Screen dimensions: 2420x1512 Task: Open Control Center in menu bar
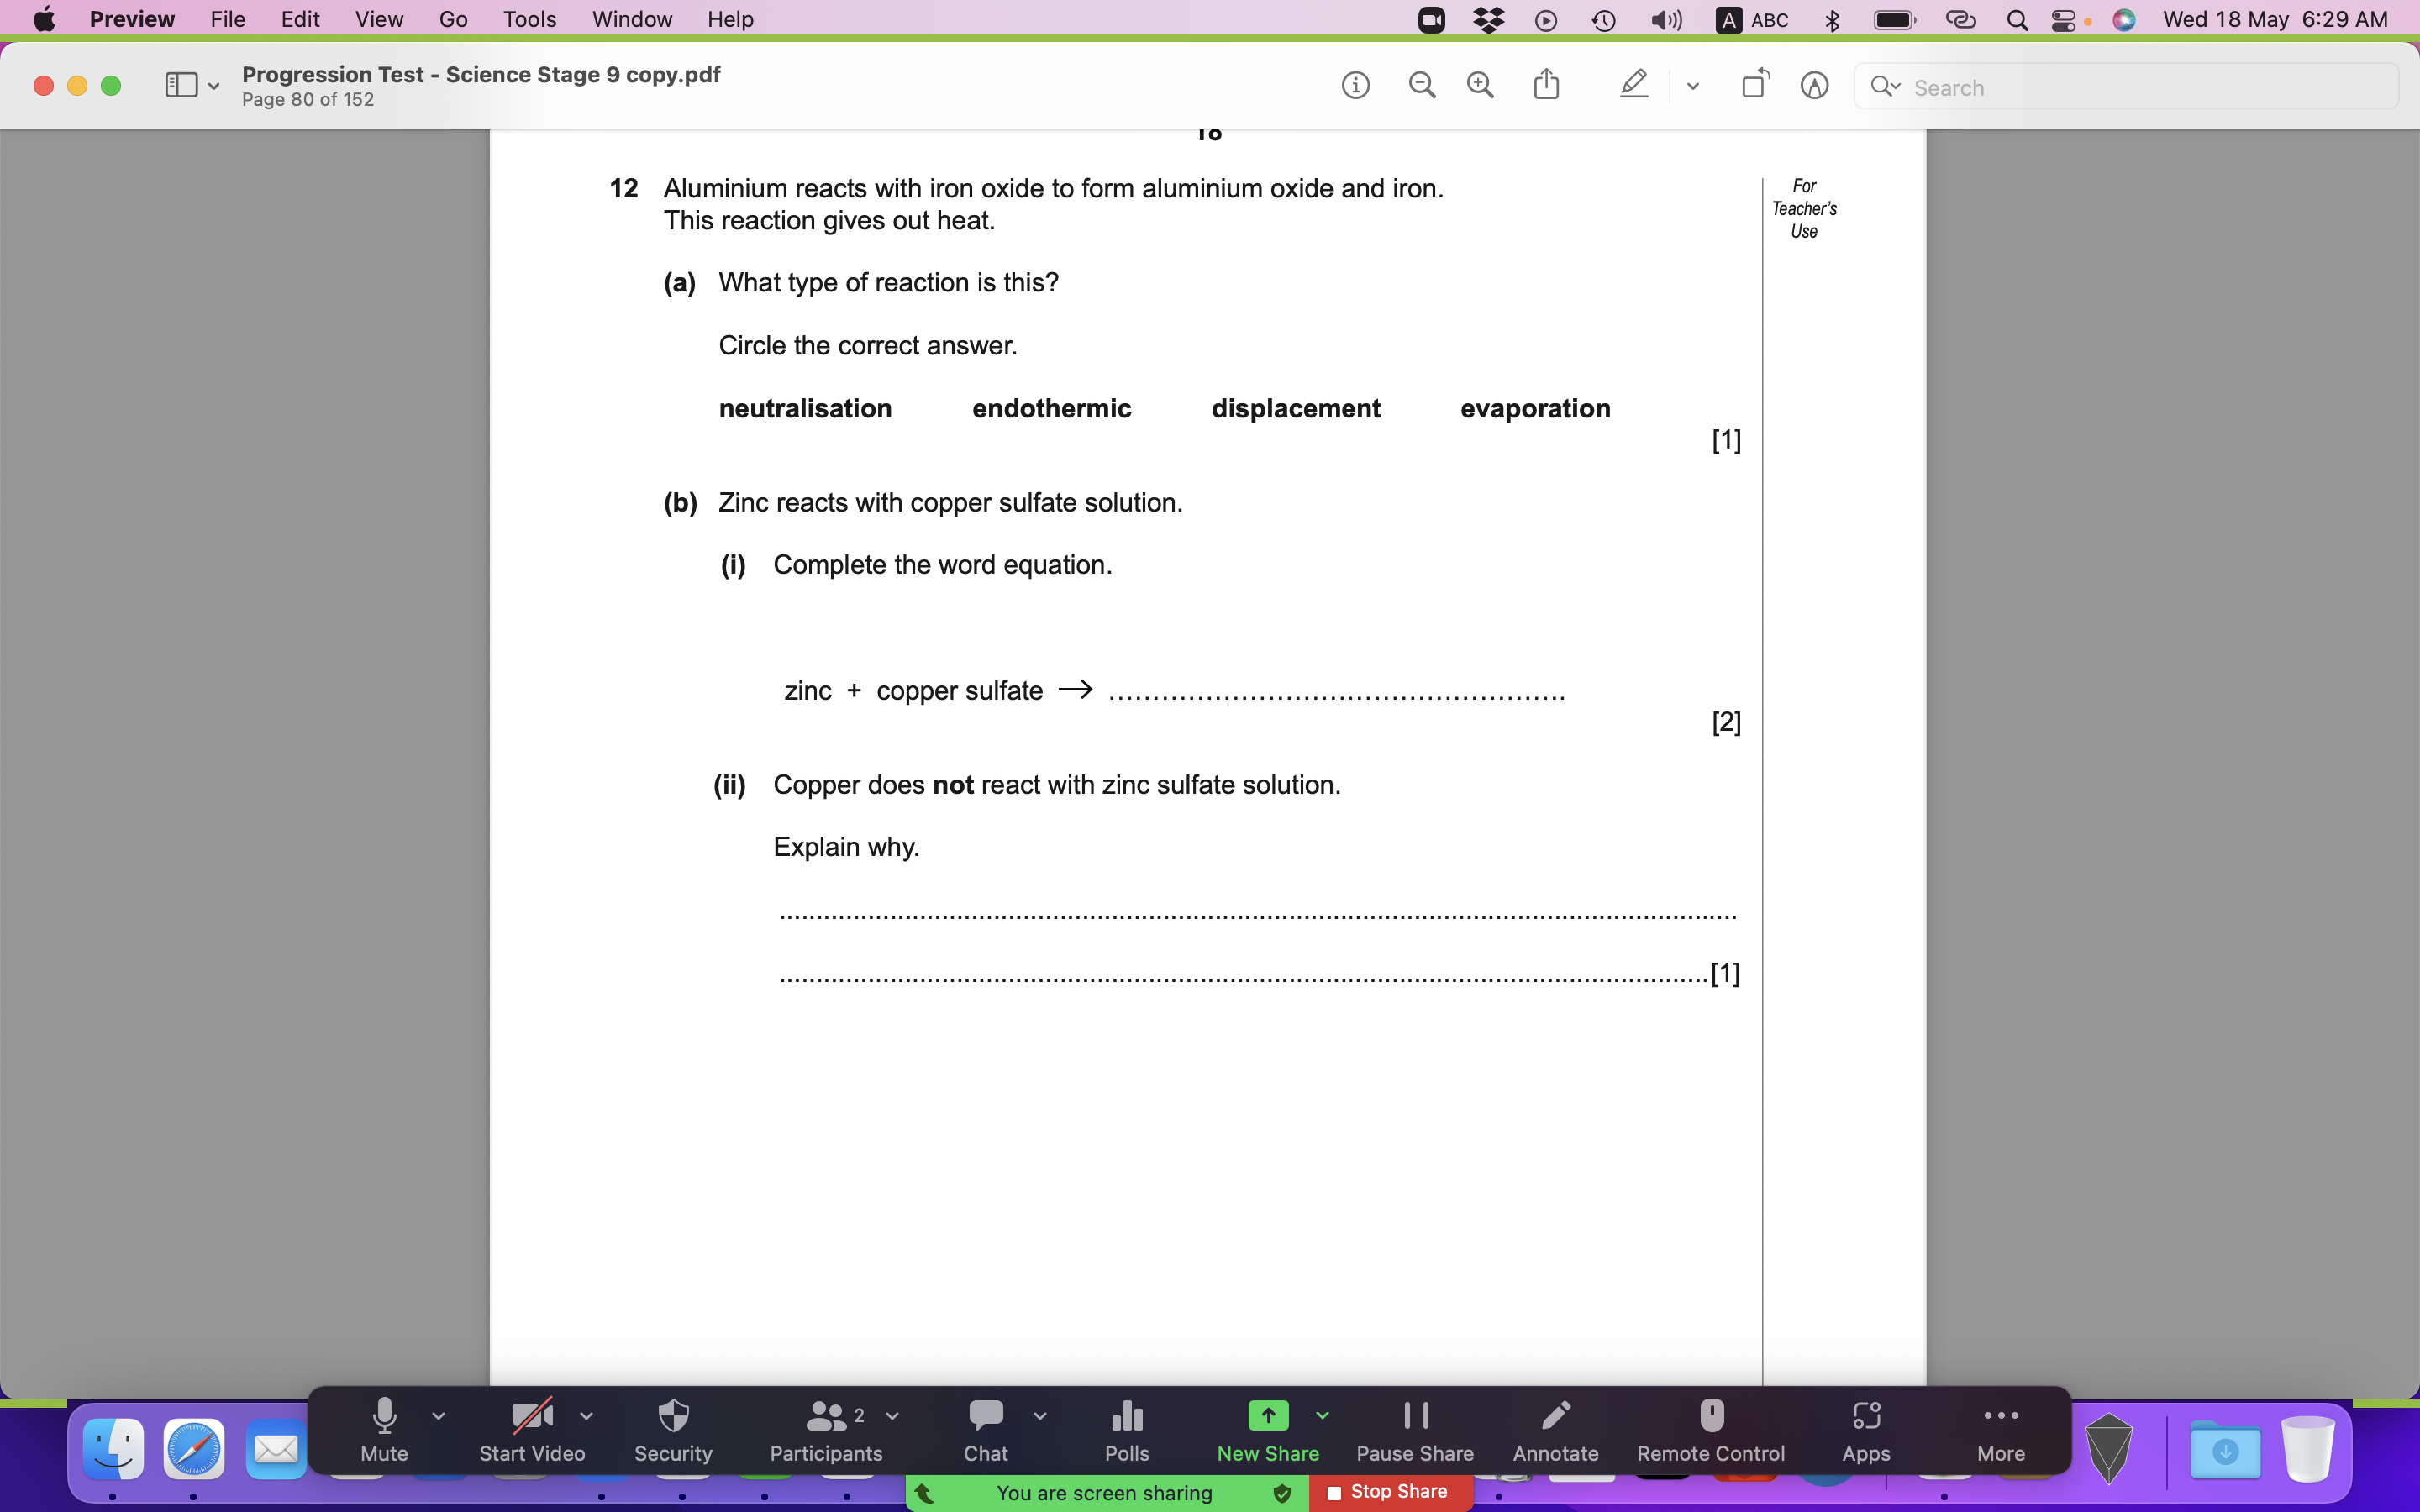point(2062,20)
